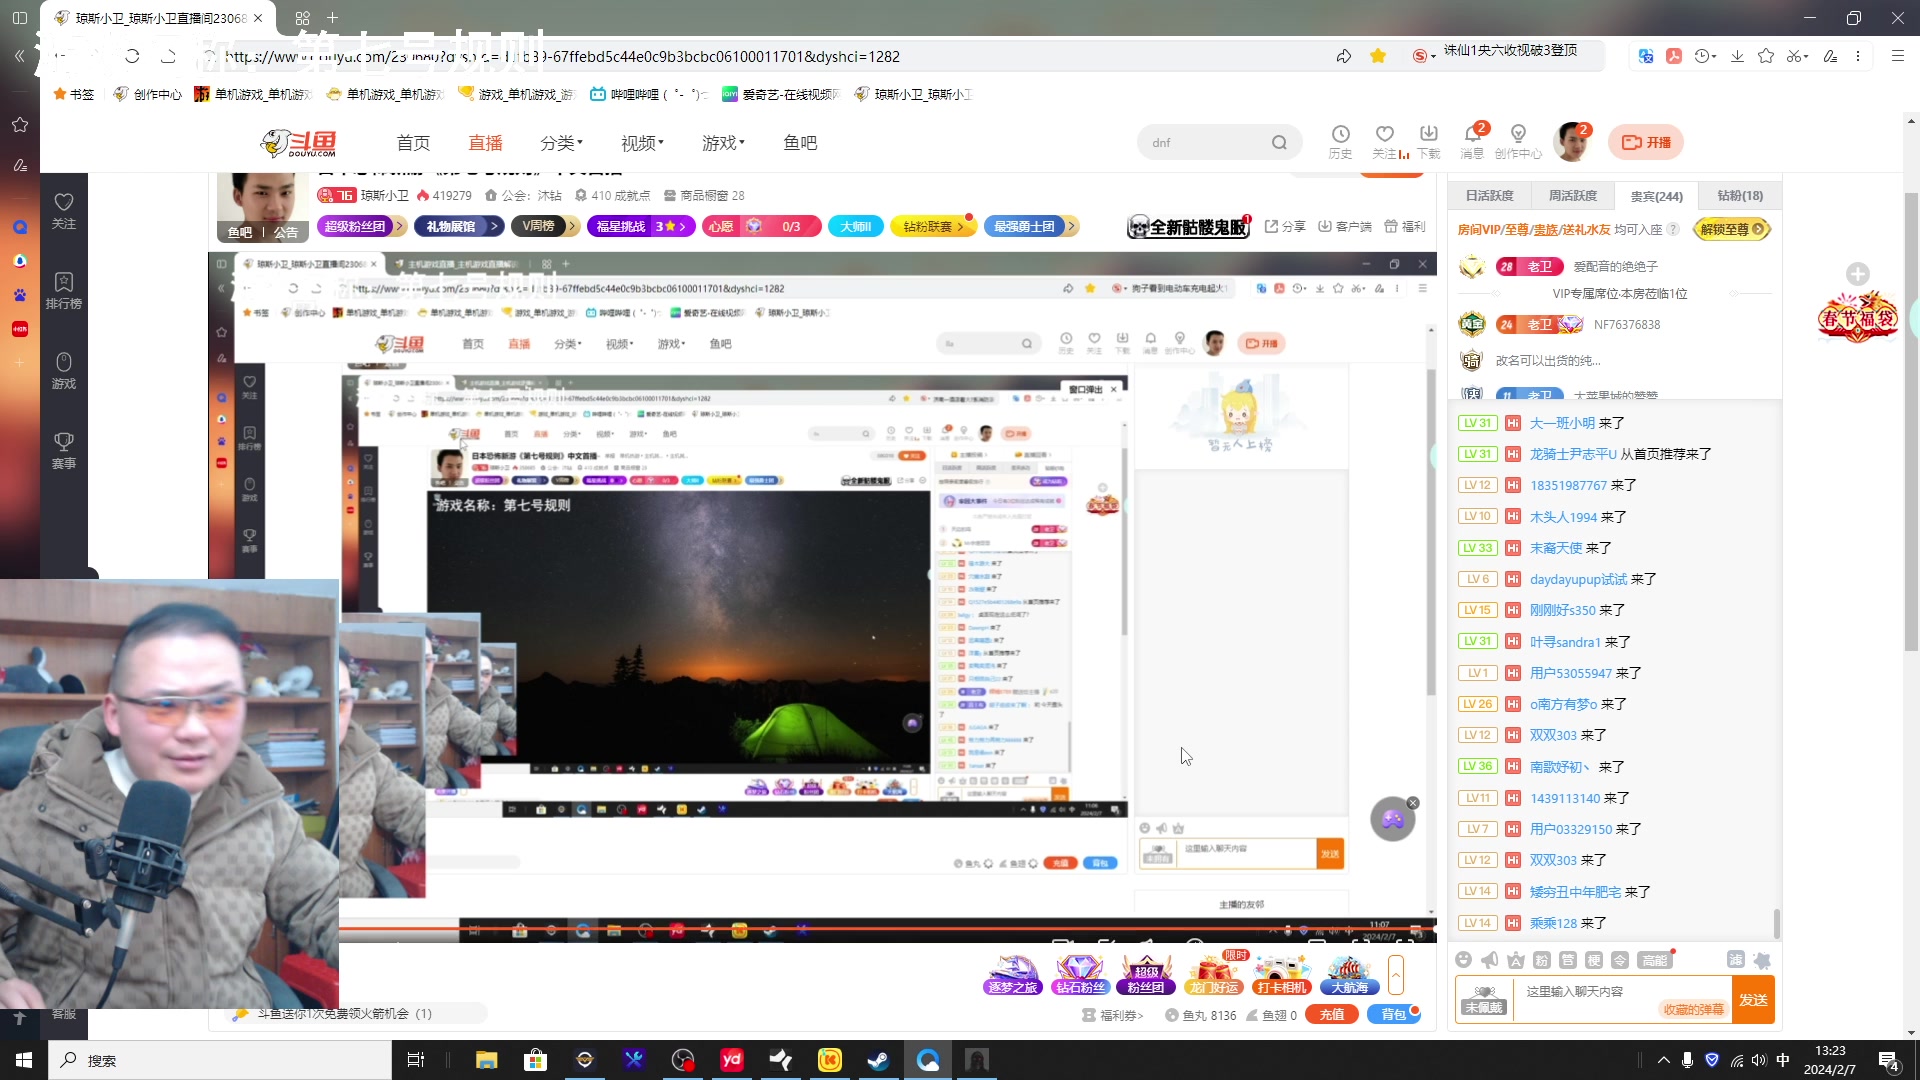Toggle the 粉 fan danmaku option
This screenshot has height=1080, width=1920.
1541,960
